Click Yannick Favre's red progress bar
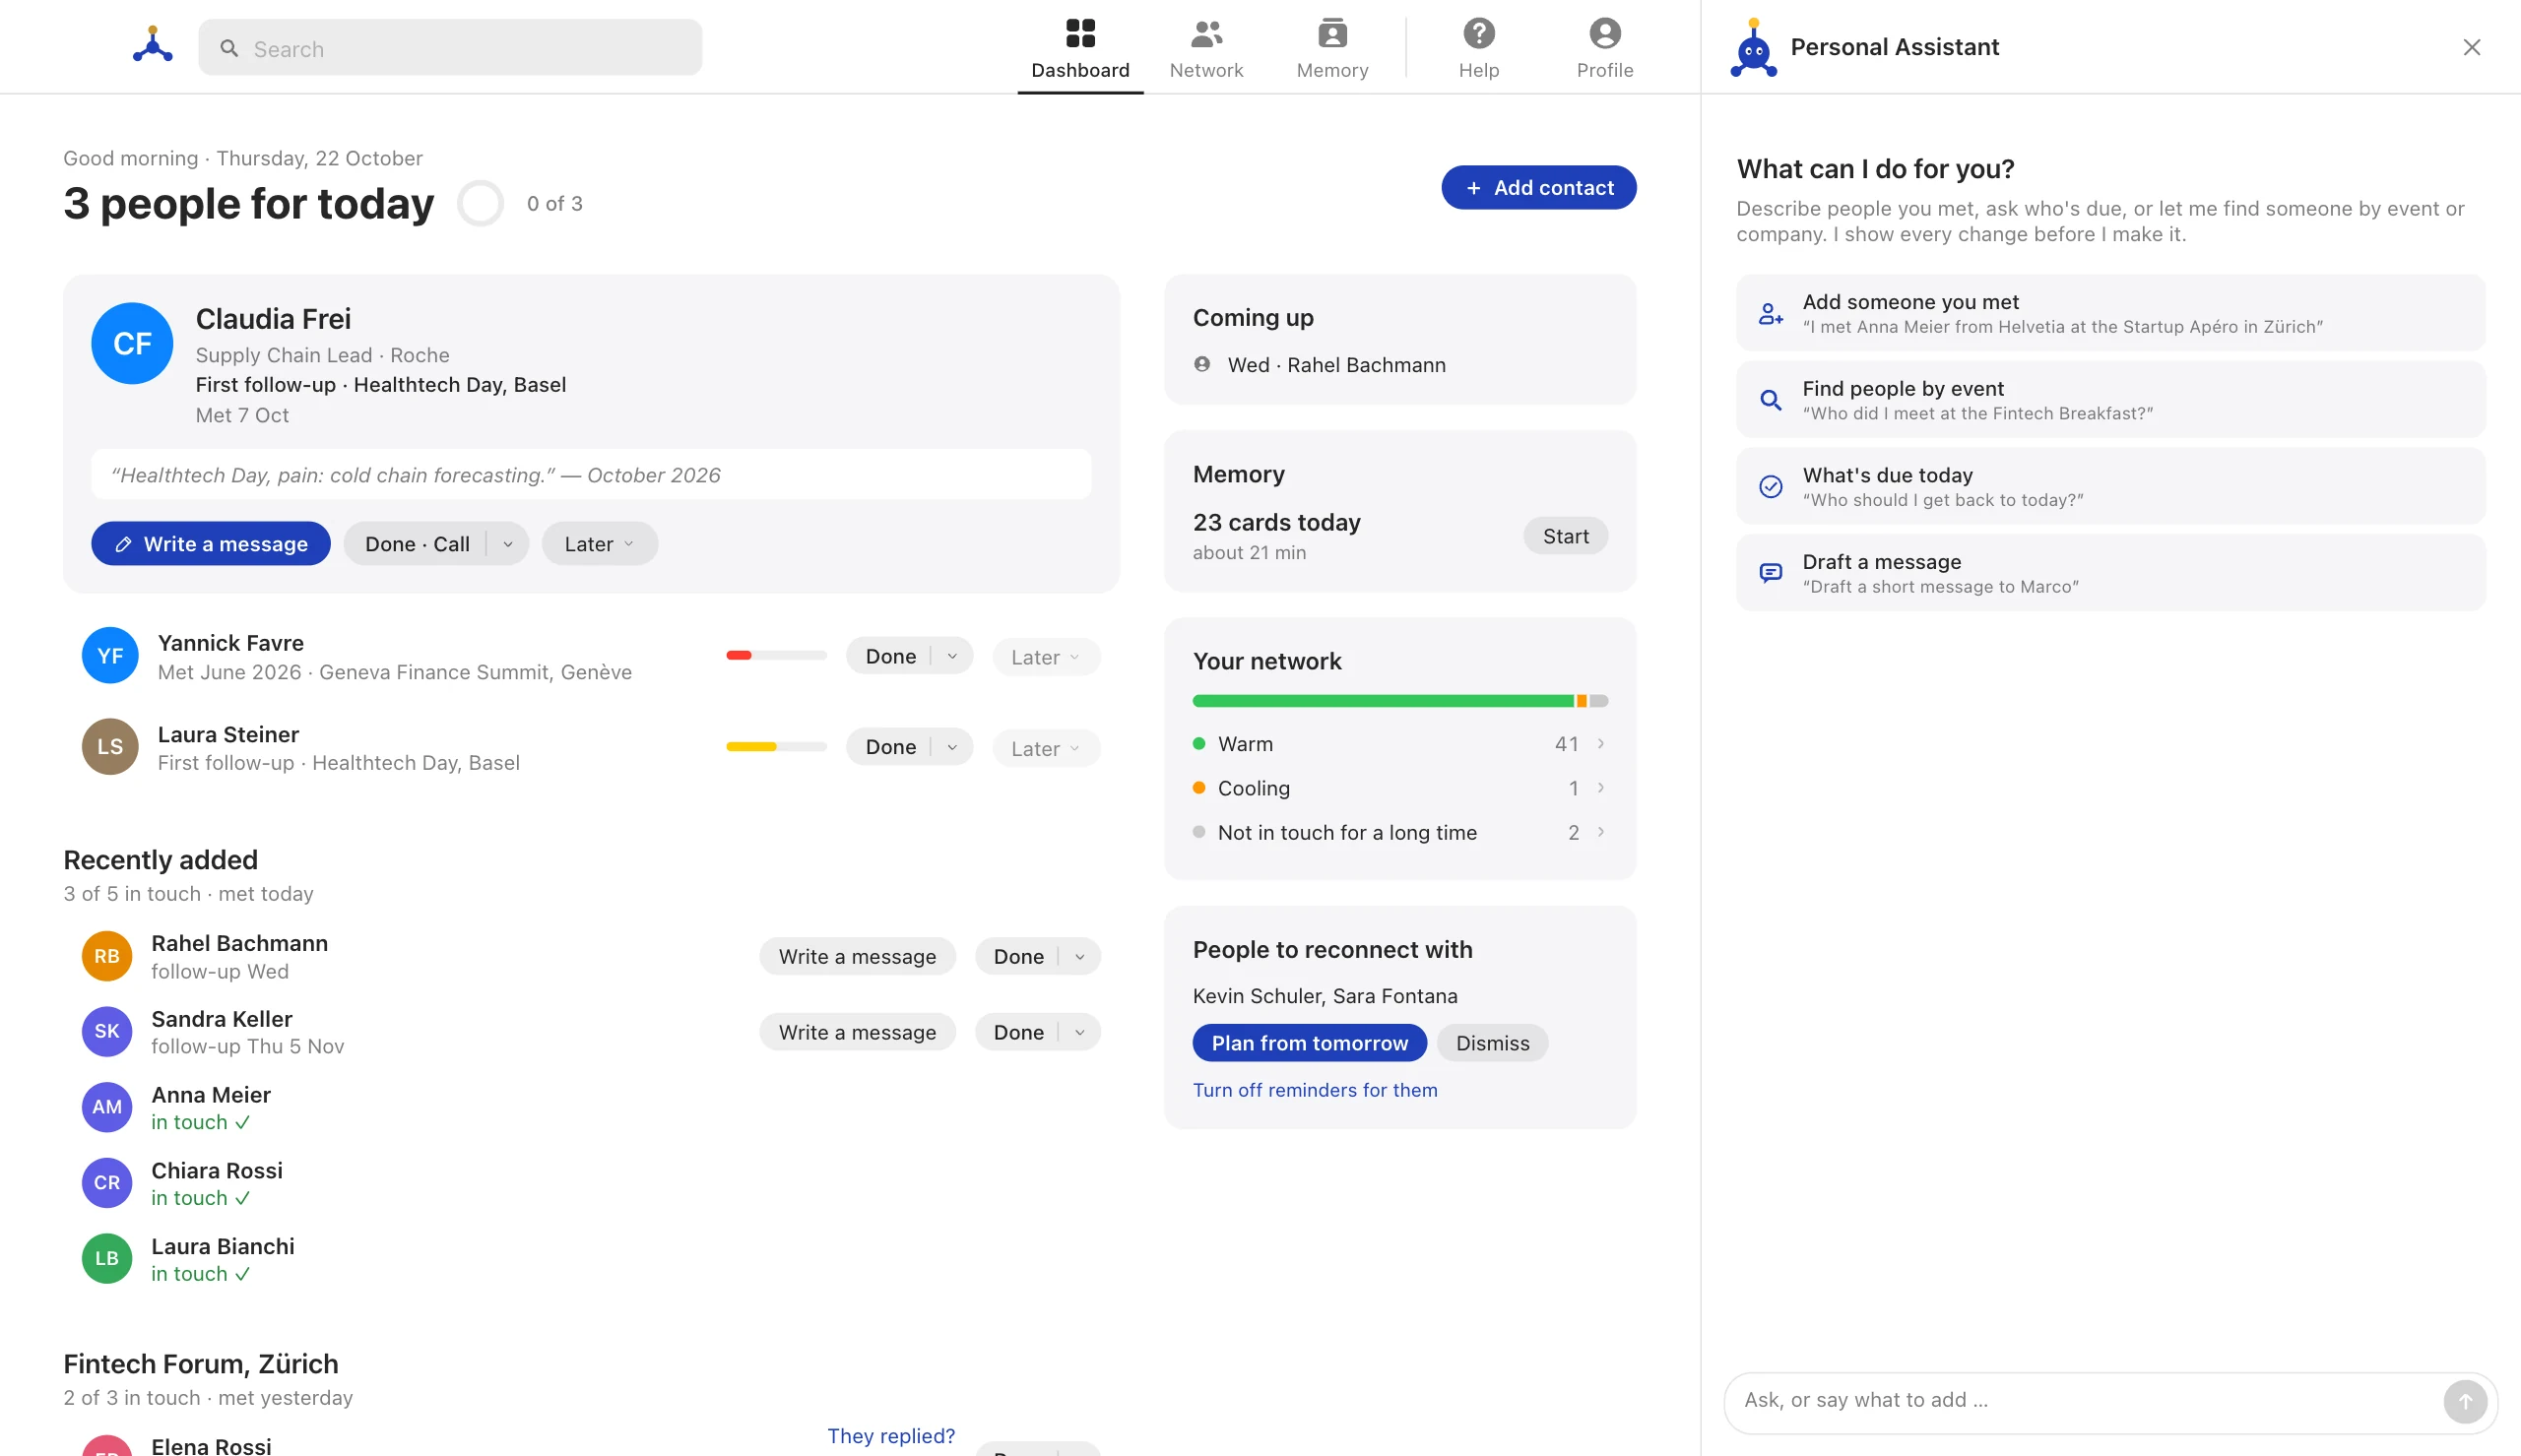 click(x=776, y=656)
